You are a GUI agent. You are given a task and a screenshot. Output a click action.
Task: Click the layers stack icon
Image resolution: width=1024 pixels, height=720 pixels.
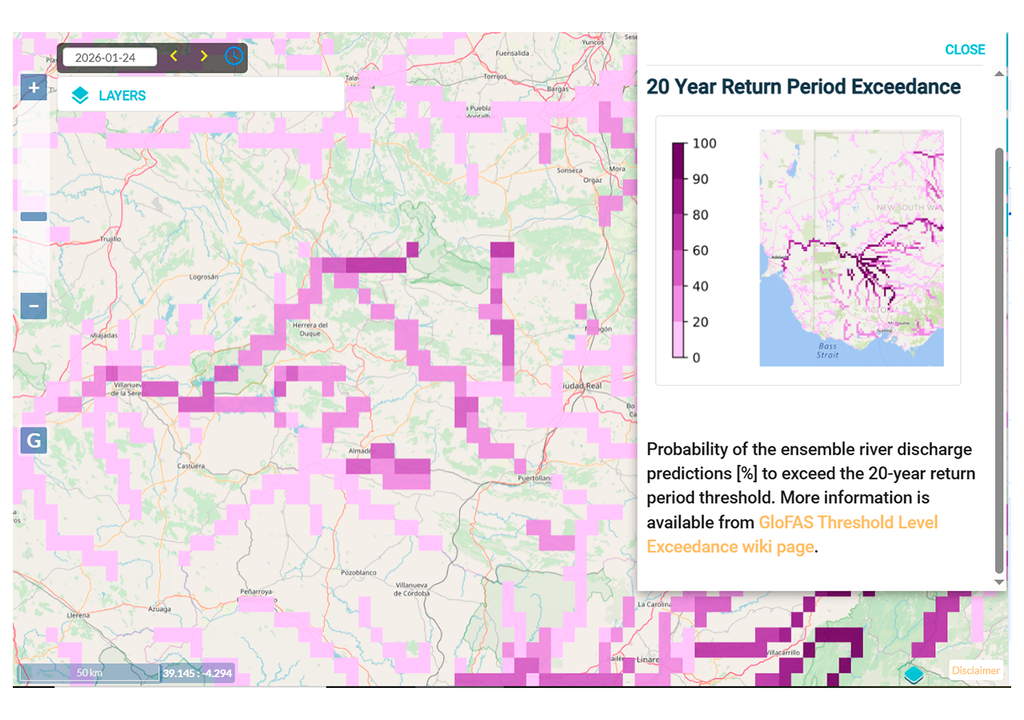(80, 96)
